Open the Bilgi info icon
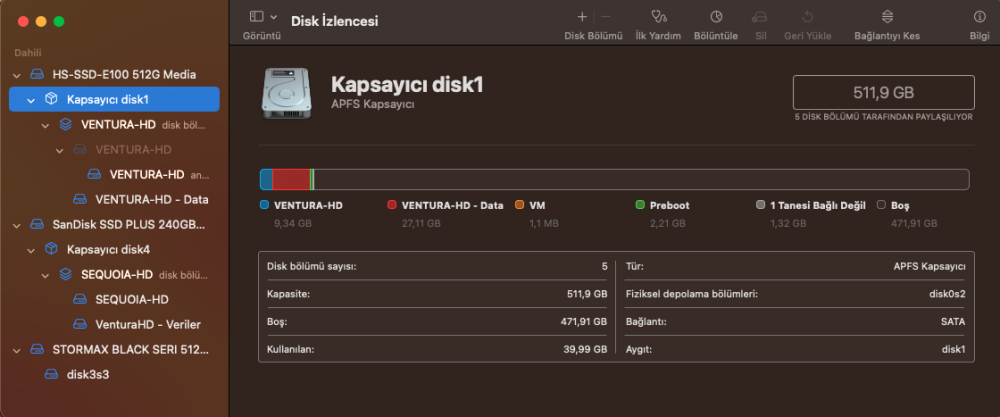Viewport: 1000px width, 417px height. coord(979,17)
